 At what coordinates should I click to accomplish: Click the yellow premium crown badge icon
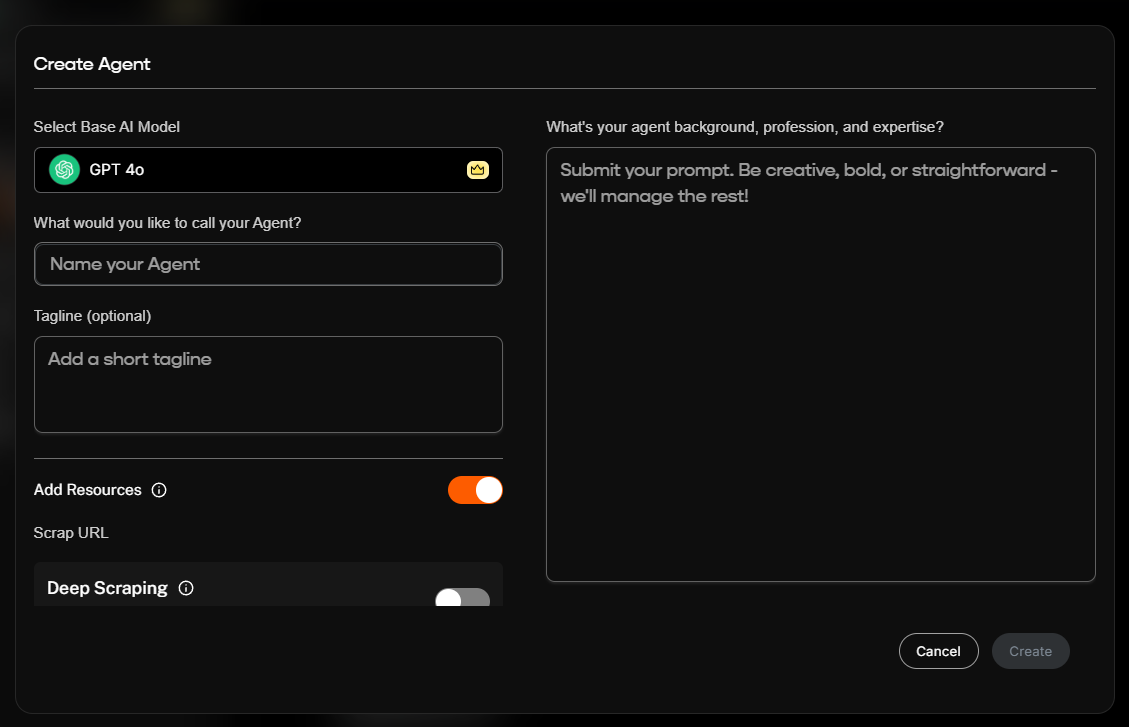(x=478, y=170)
